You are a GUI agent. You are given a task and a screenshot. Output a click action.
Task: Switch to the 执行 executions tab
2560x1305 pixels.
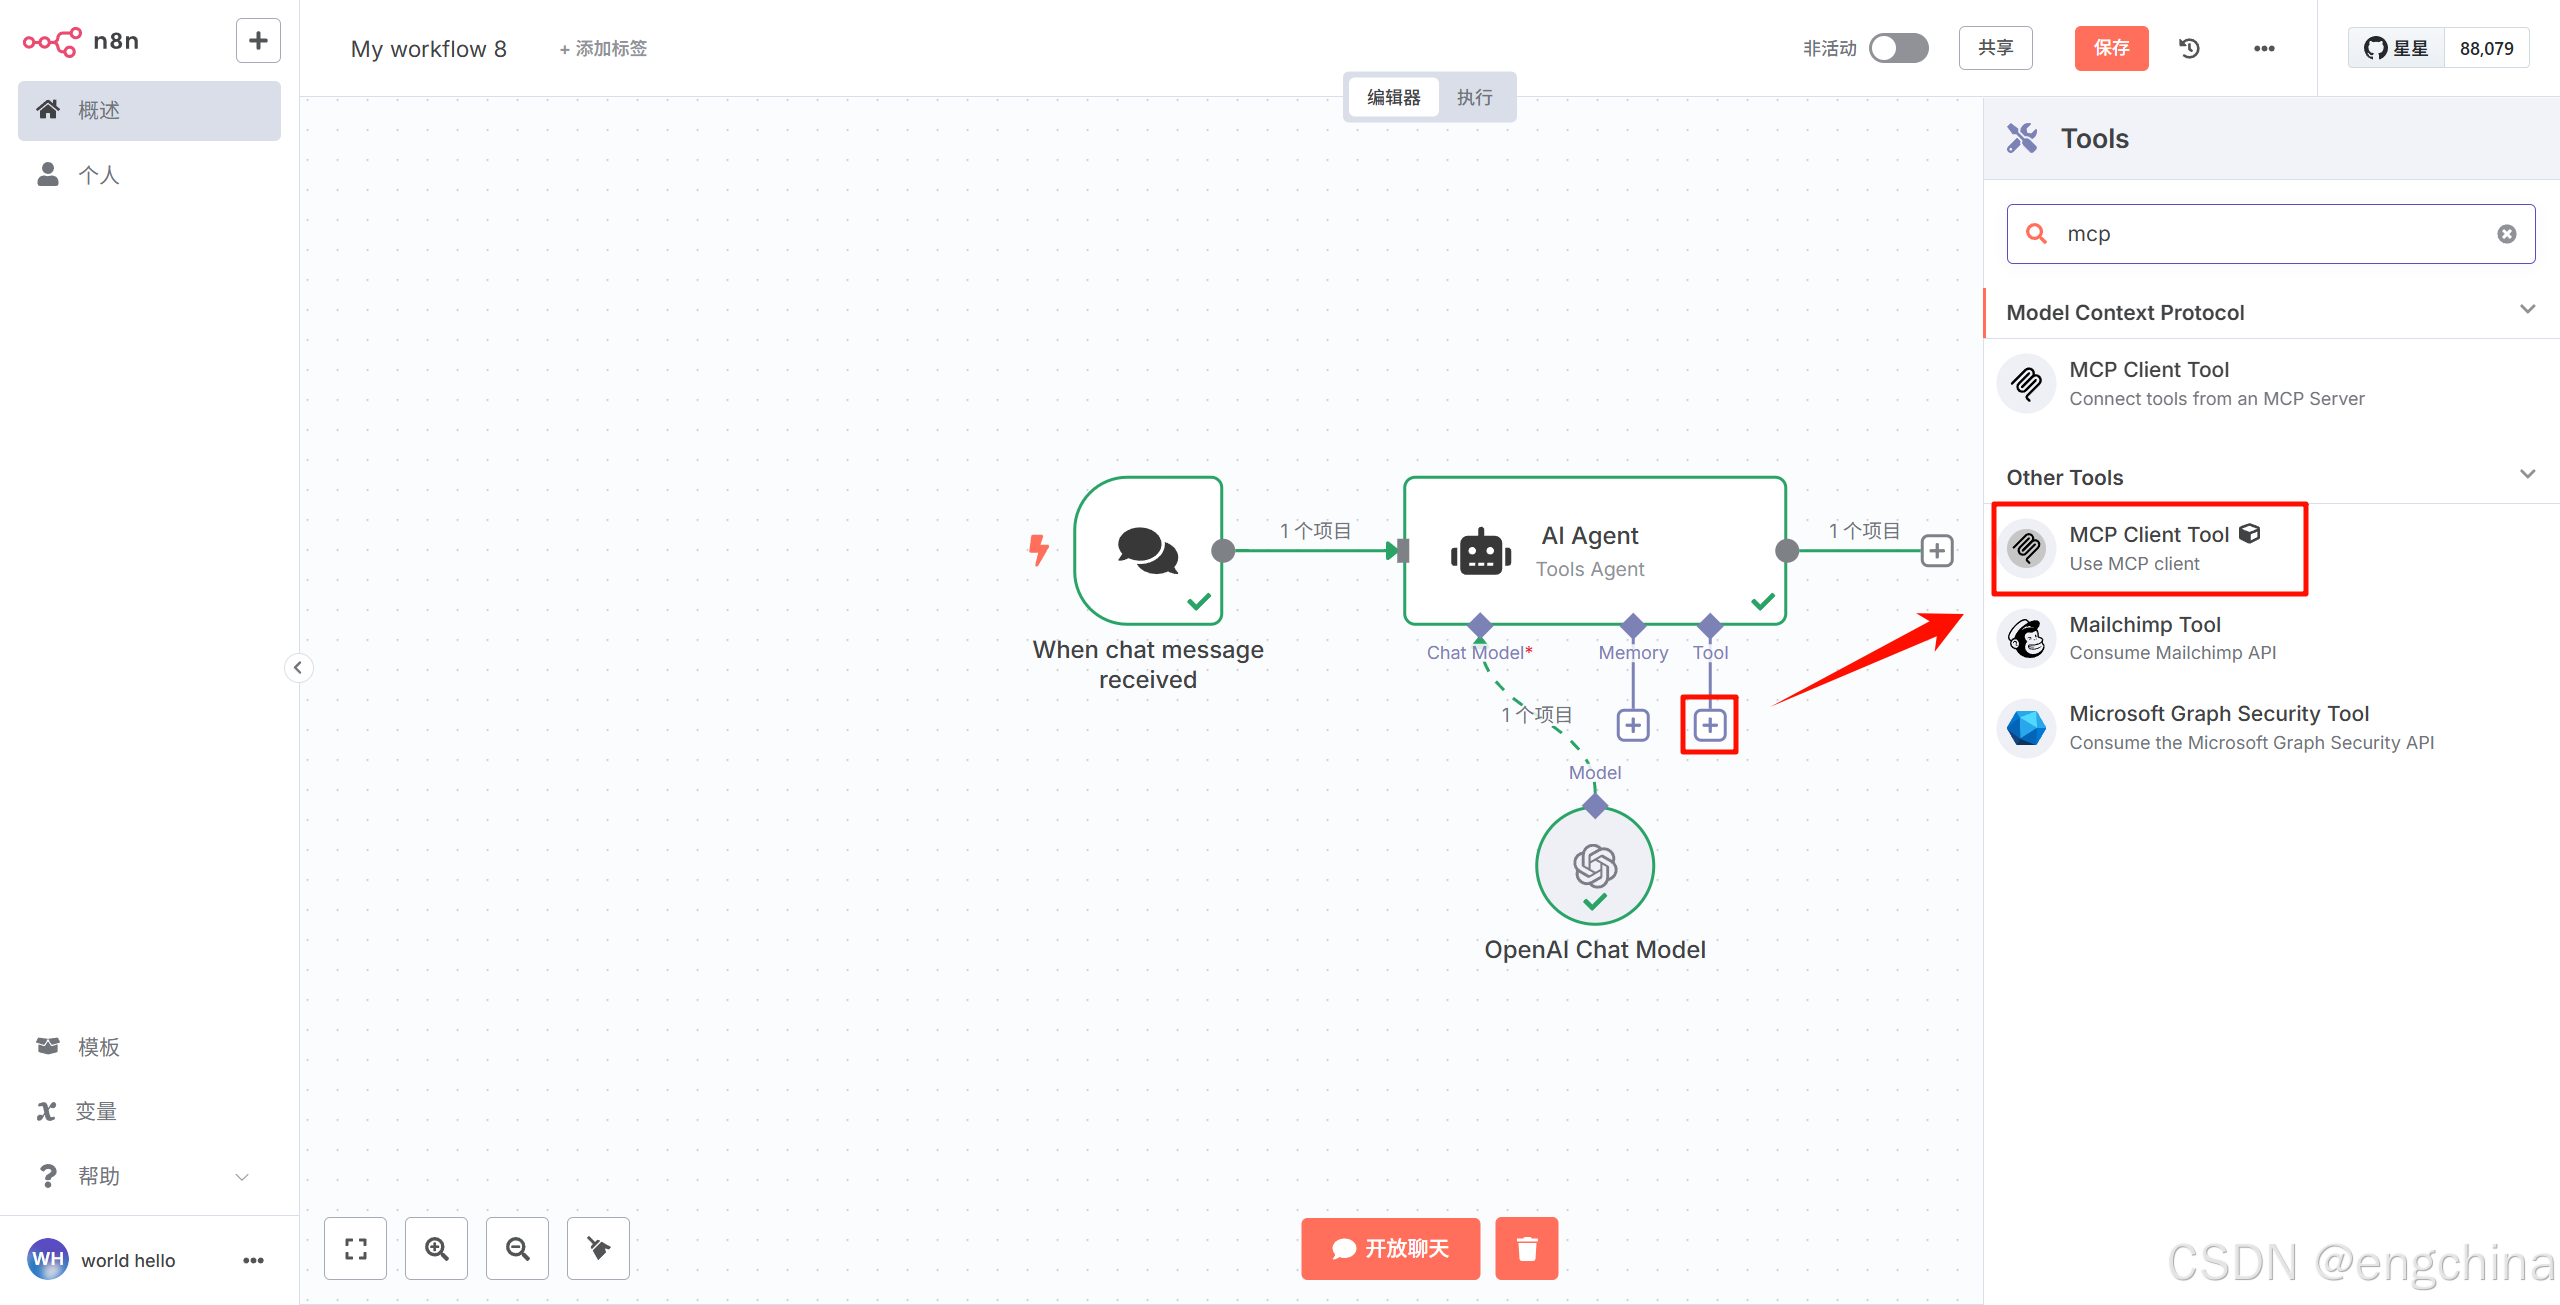coord(1474,97)
